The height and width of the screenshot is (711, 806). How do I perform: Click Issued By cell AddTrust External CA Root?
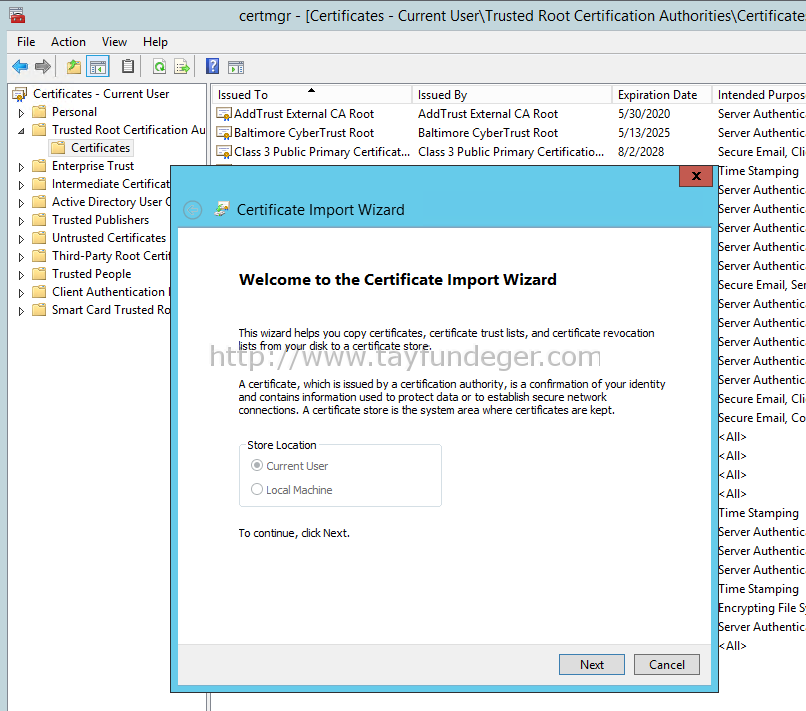pos(488,114)
